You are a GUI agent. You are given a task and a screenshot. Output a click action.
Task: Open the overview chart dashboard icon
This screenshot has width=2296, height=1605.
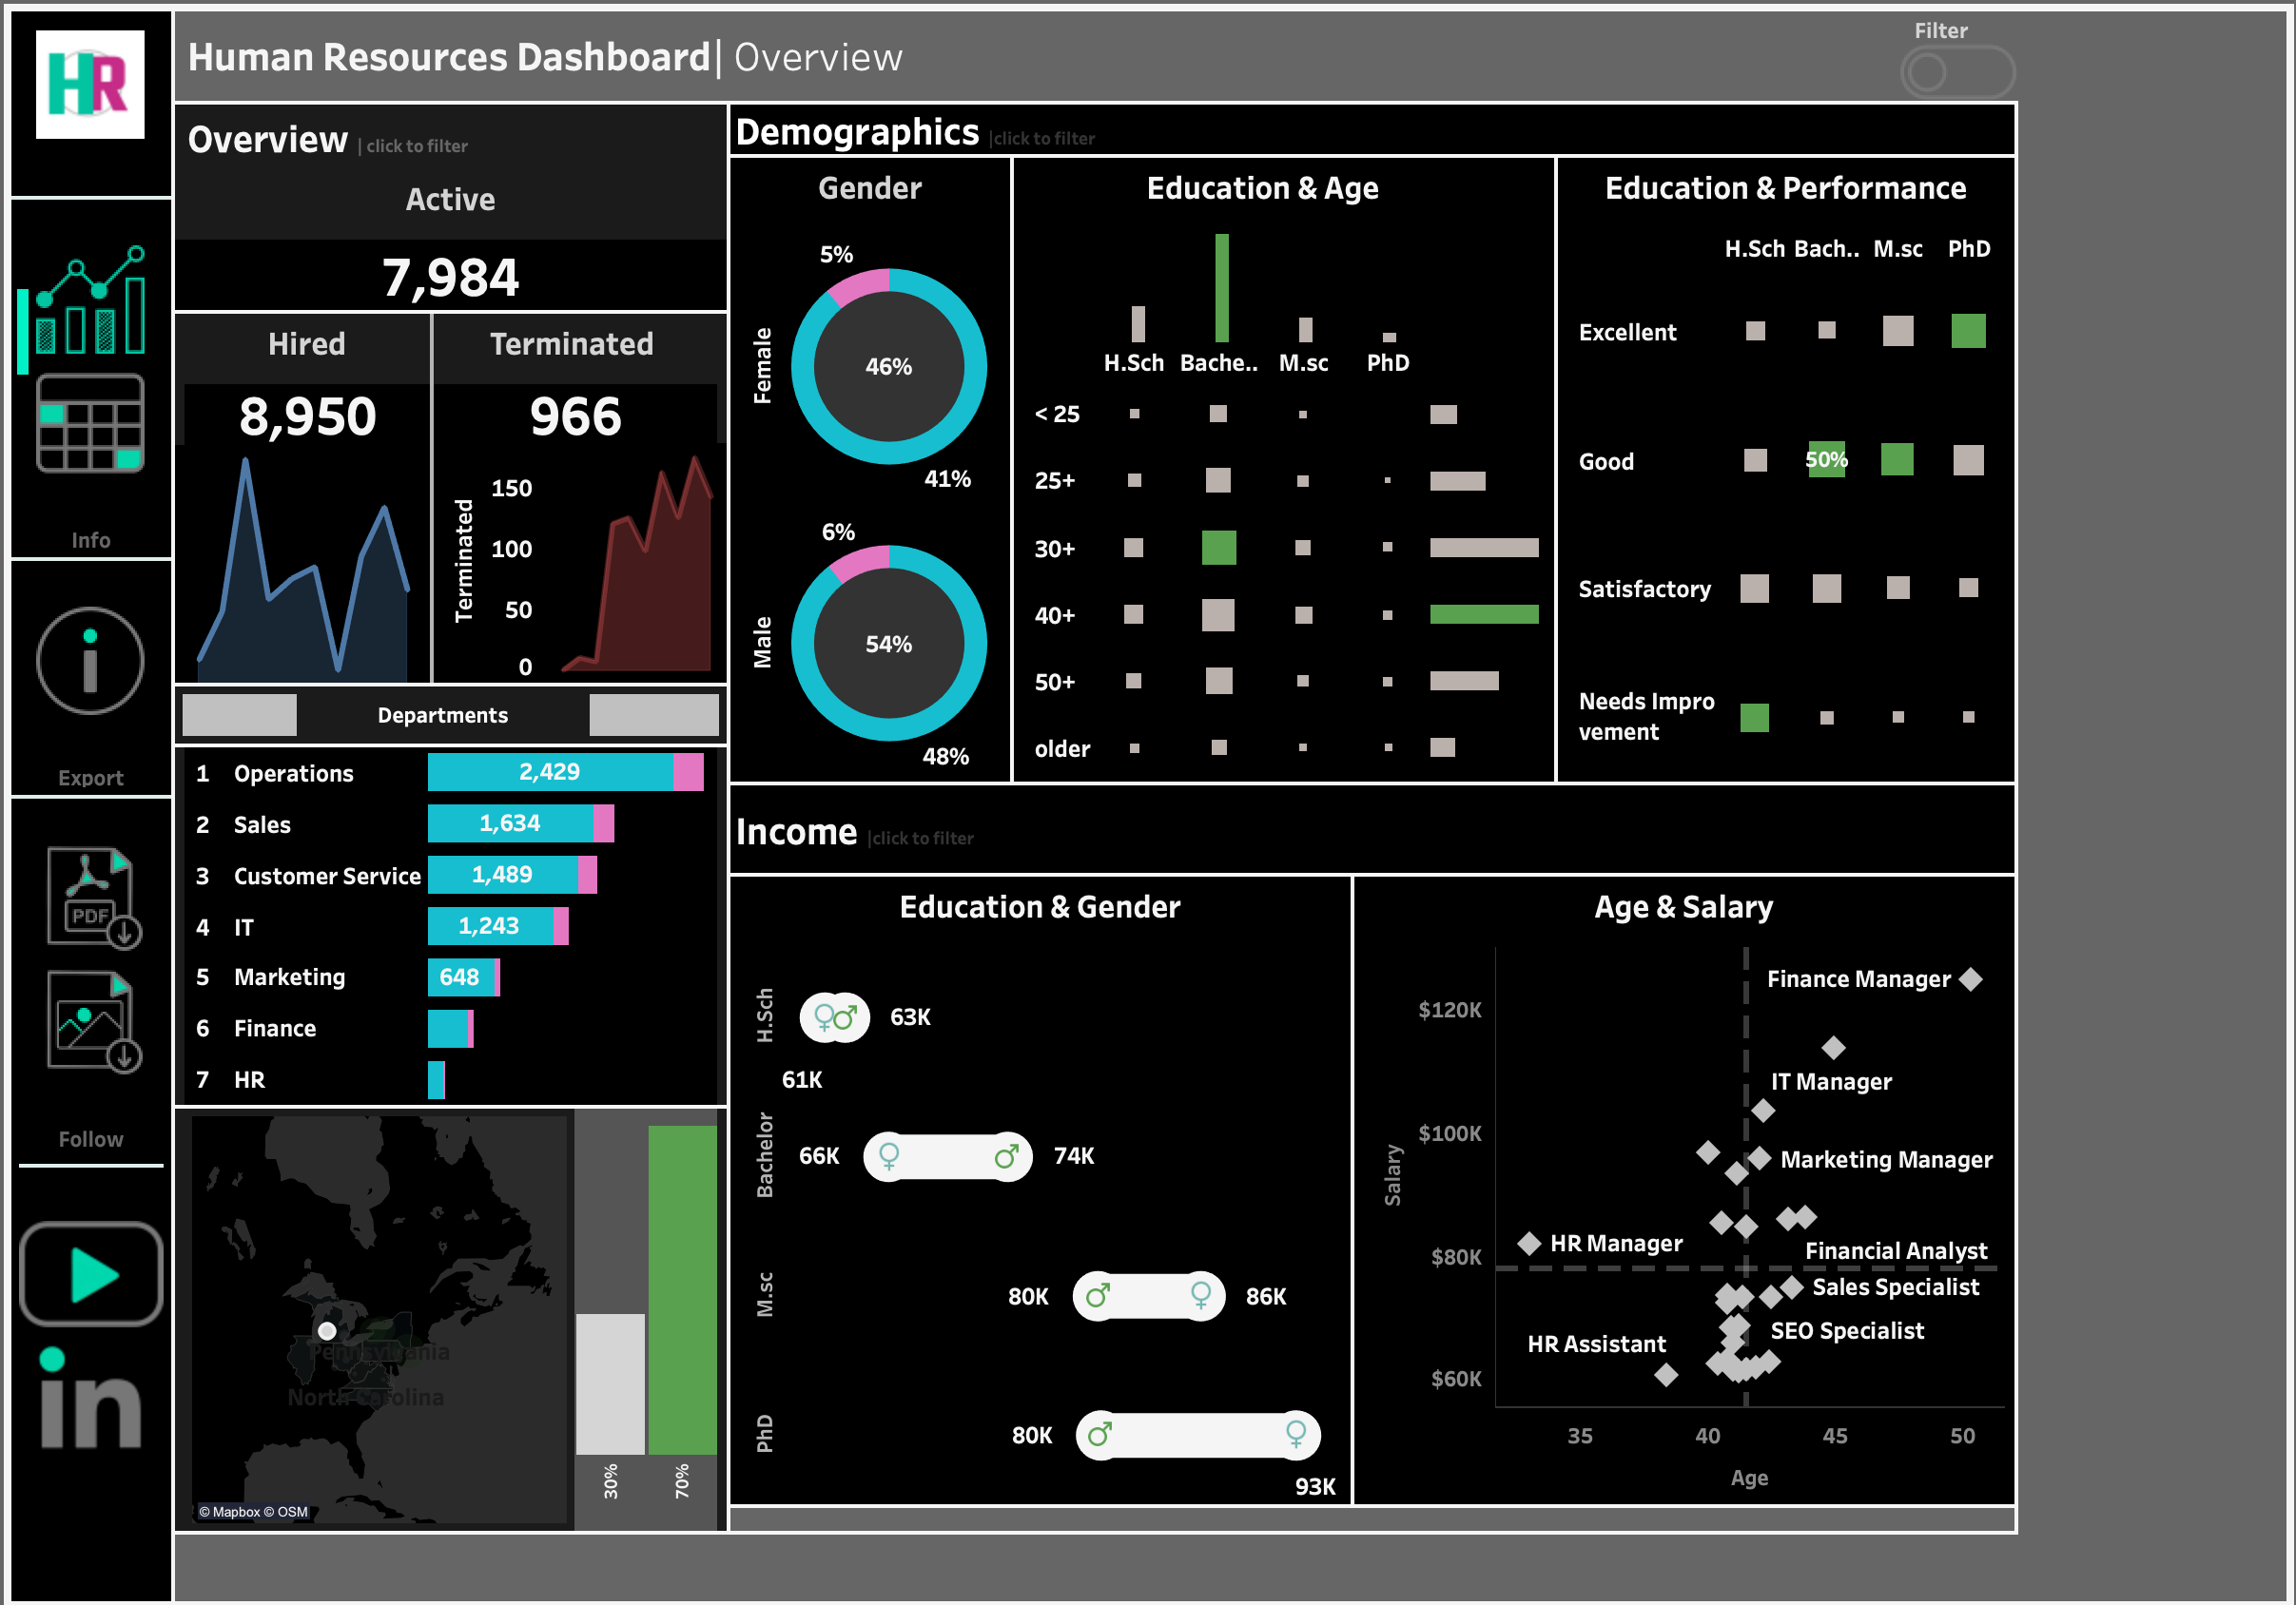[x=90, y=300]
